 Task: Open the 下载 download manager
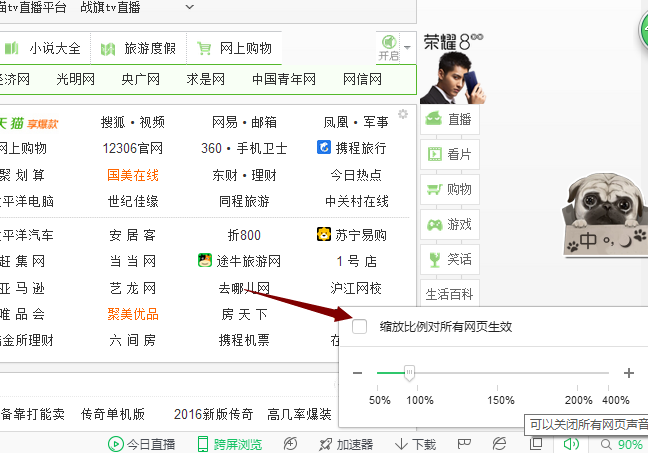pos(415,444)
